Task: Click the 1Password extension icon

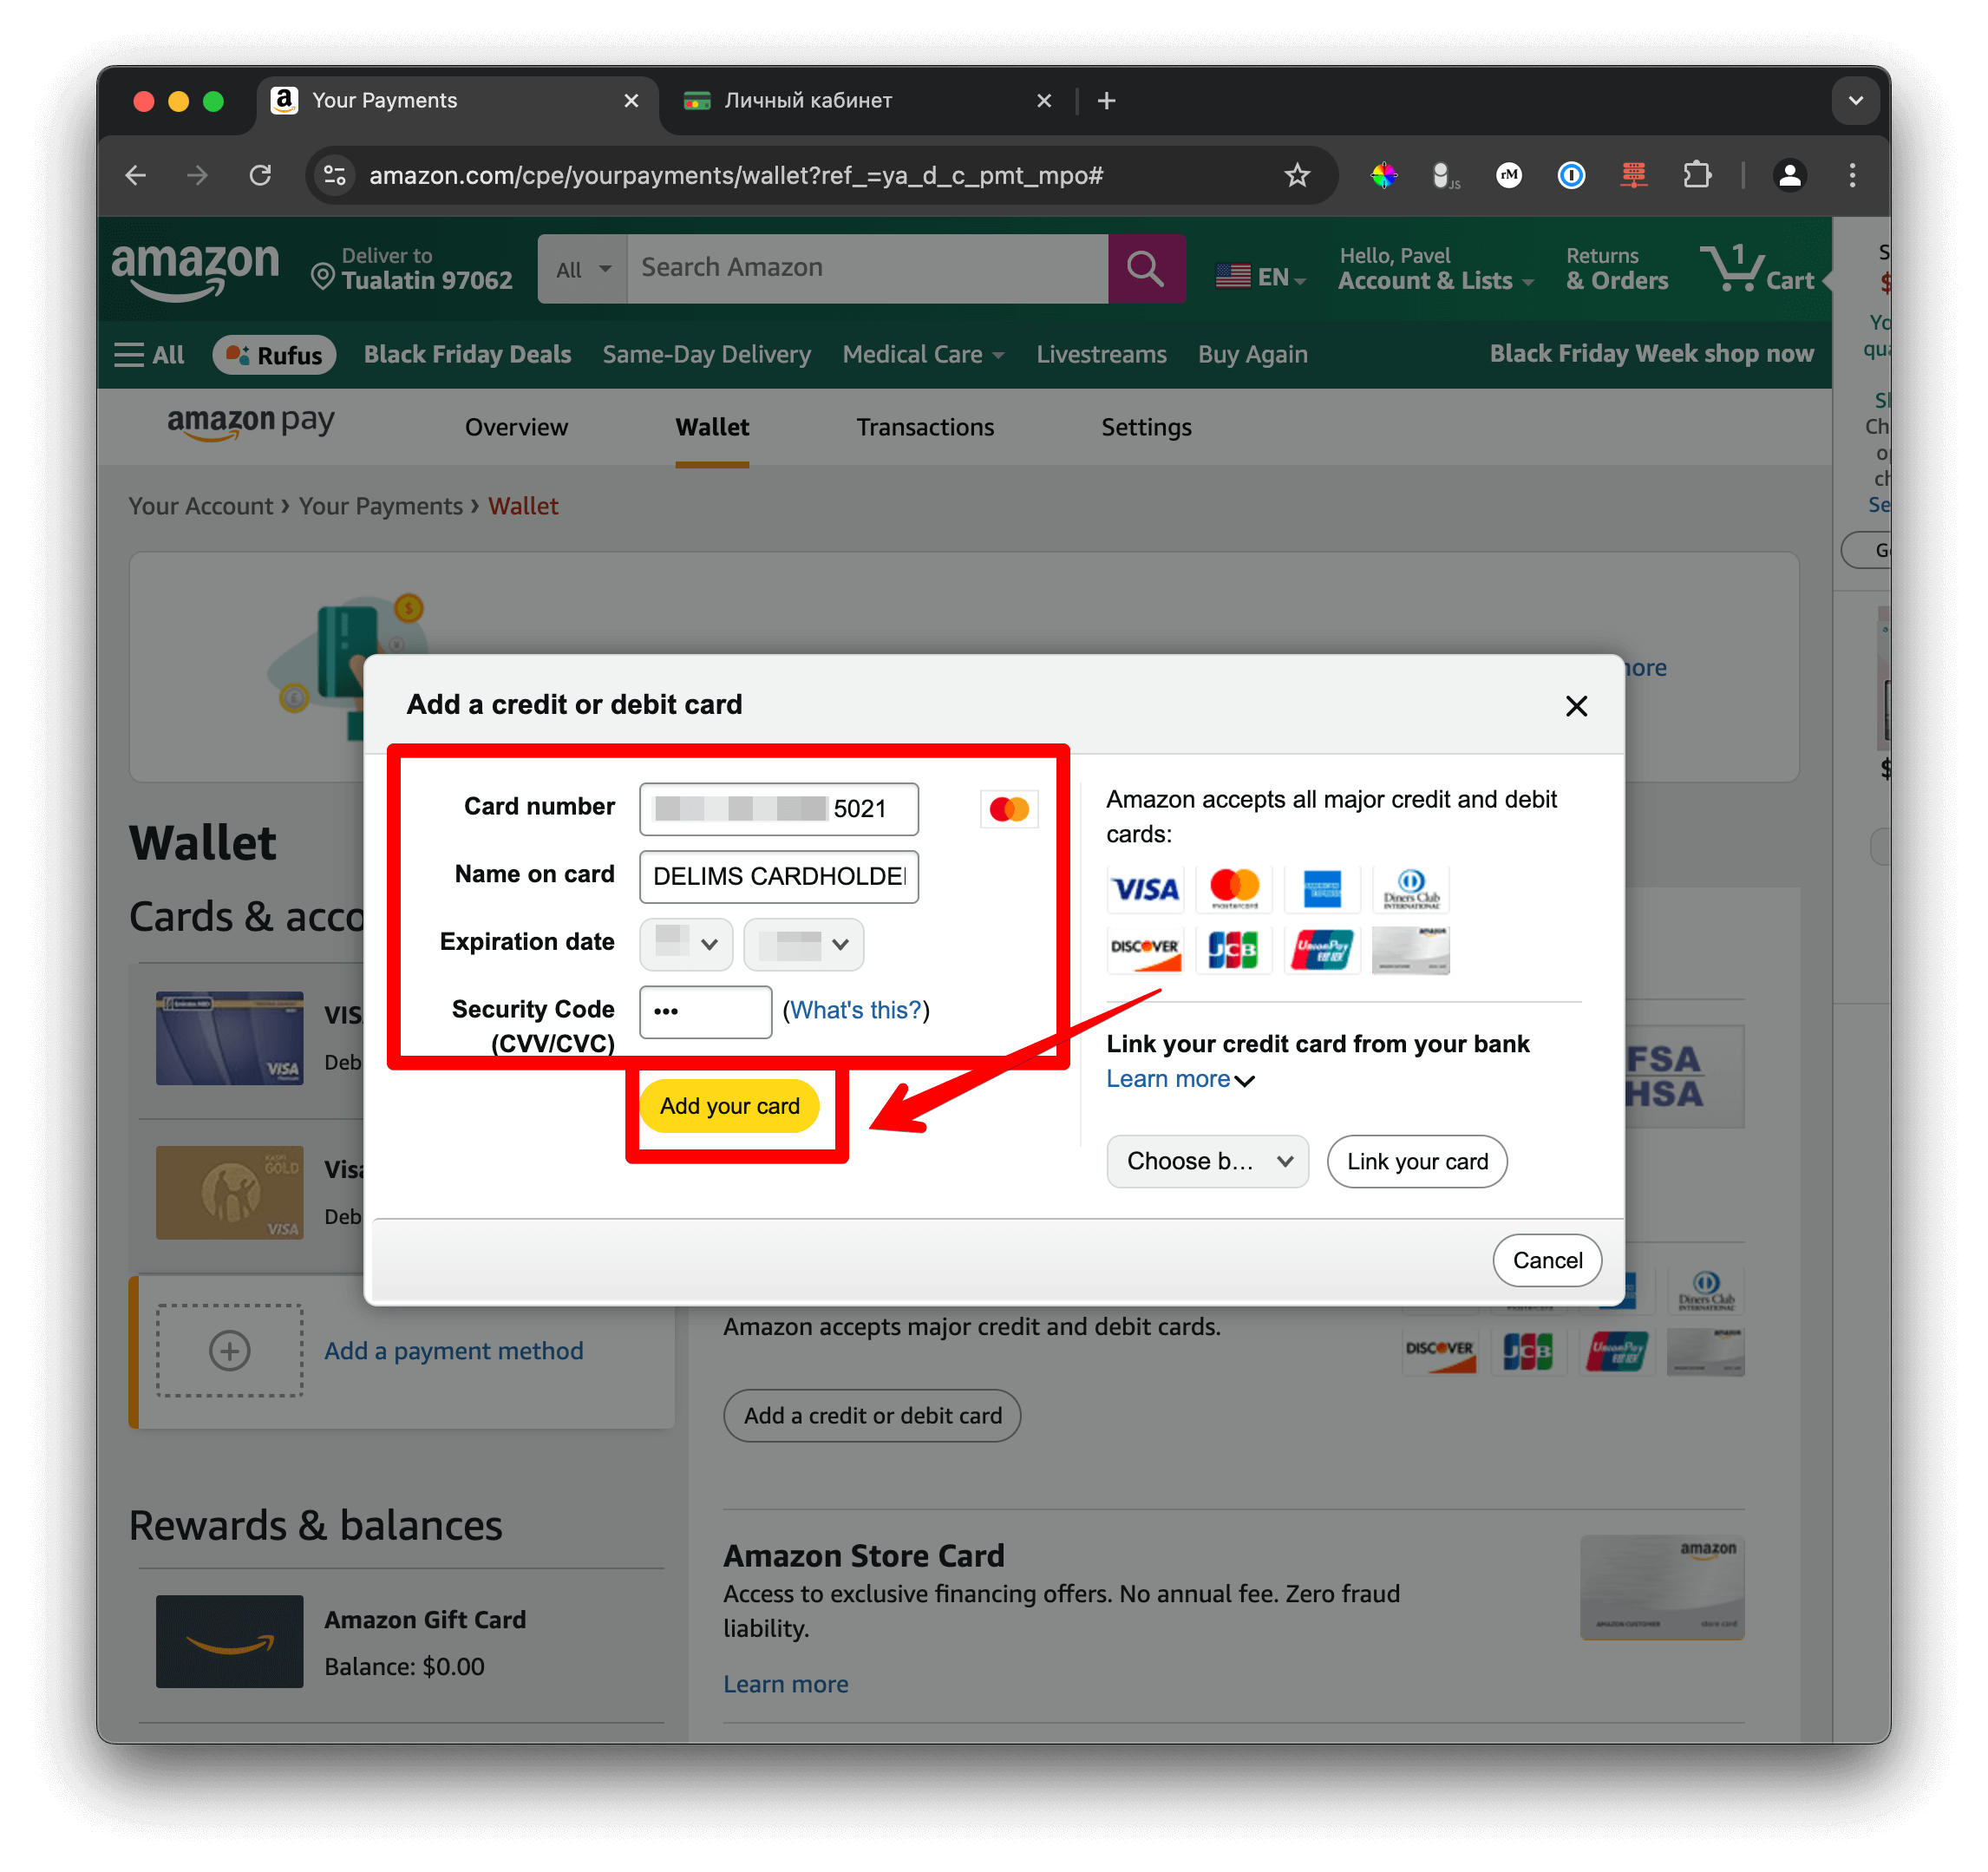Action: tap(1571, 176)
